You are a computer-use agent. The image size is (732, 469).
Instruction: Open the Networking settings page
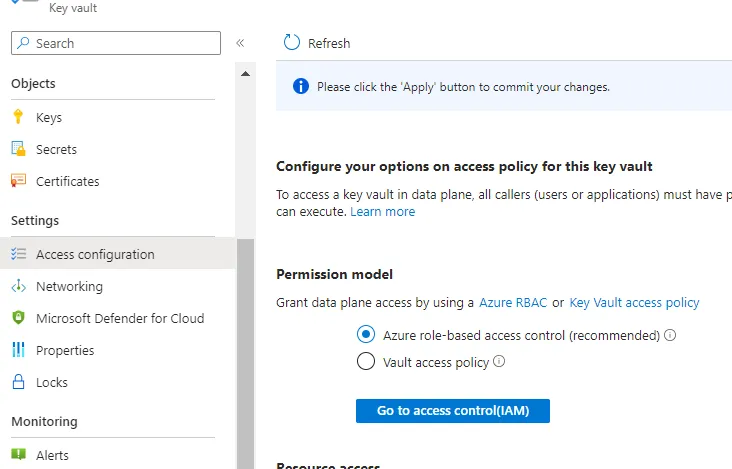(69, 286)
